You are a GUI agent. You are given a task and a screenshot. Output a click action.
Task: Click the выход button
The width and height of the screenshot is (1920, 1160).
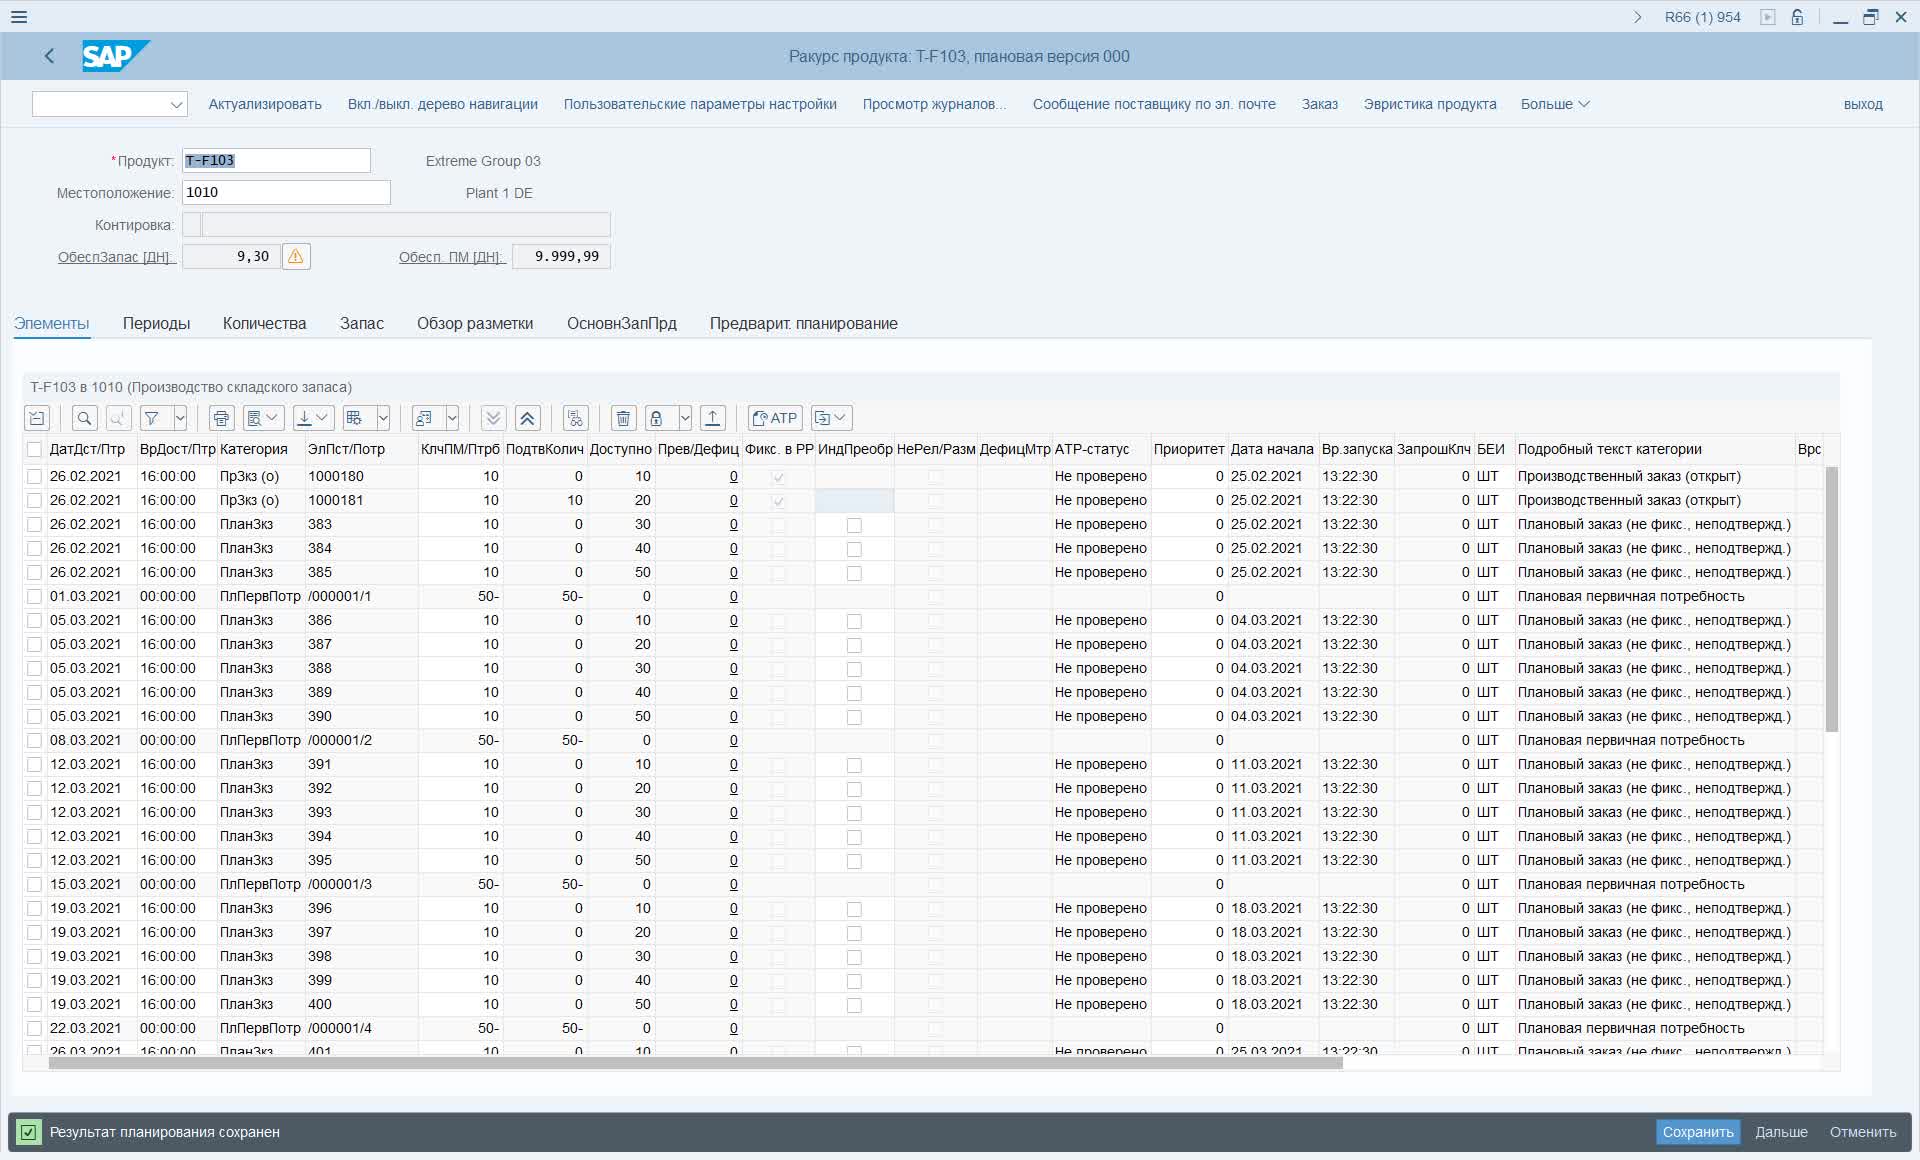pos(1863,104)
